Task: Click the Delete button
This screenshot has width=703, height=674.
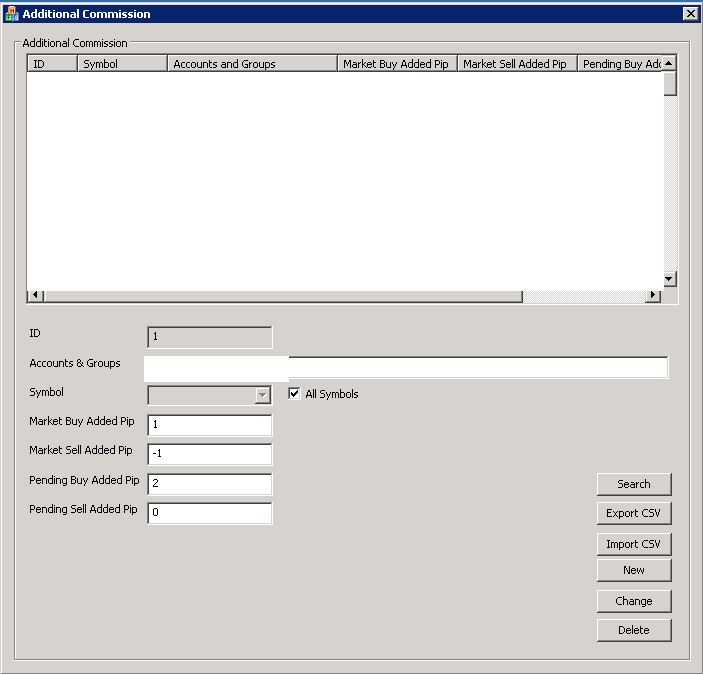Action: [633, 630]
